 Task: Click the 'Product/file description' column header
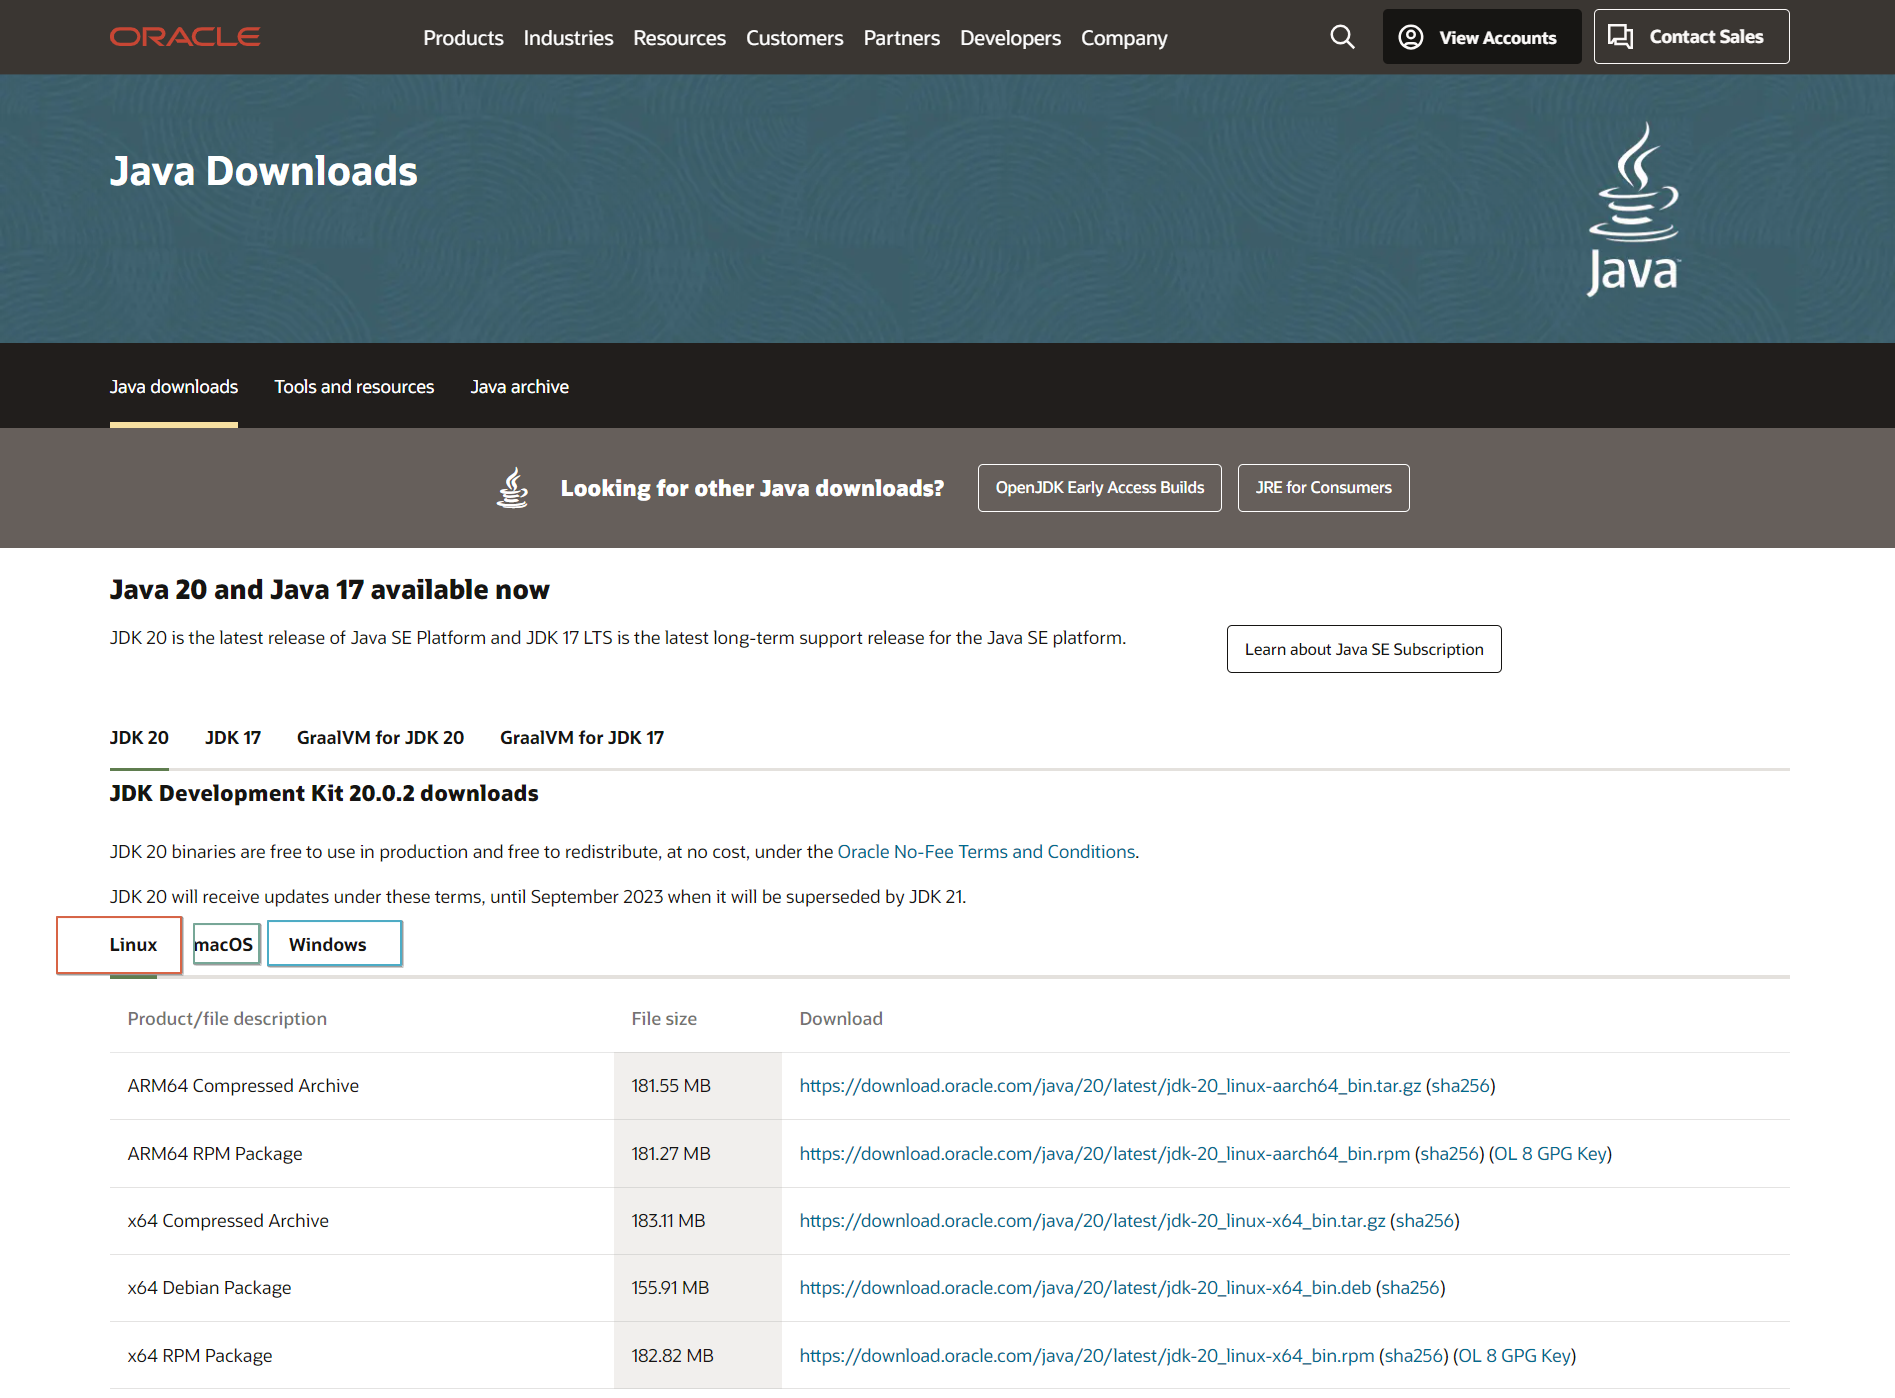[x=227, y=1019]
